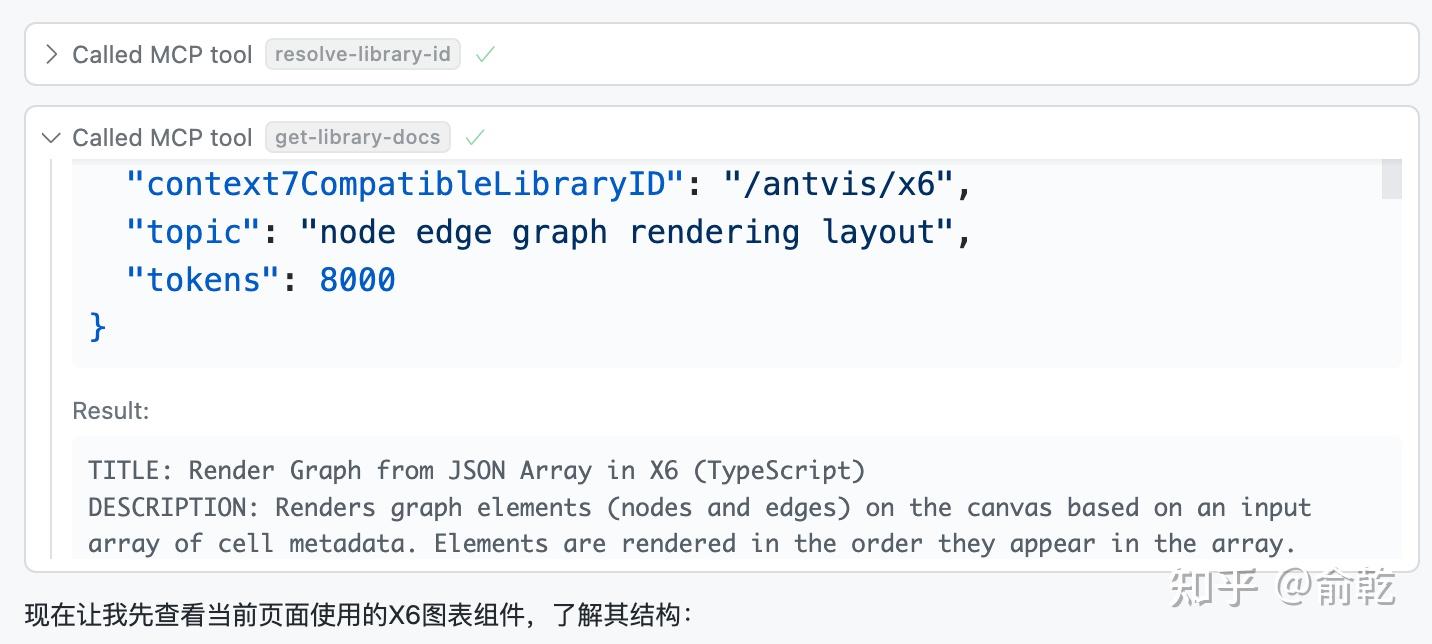Click the TITLE line in the result output
Image resolution: width=1432 pixels, height=644 pixels.
476,470
